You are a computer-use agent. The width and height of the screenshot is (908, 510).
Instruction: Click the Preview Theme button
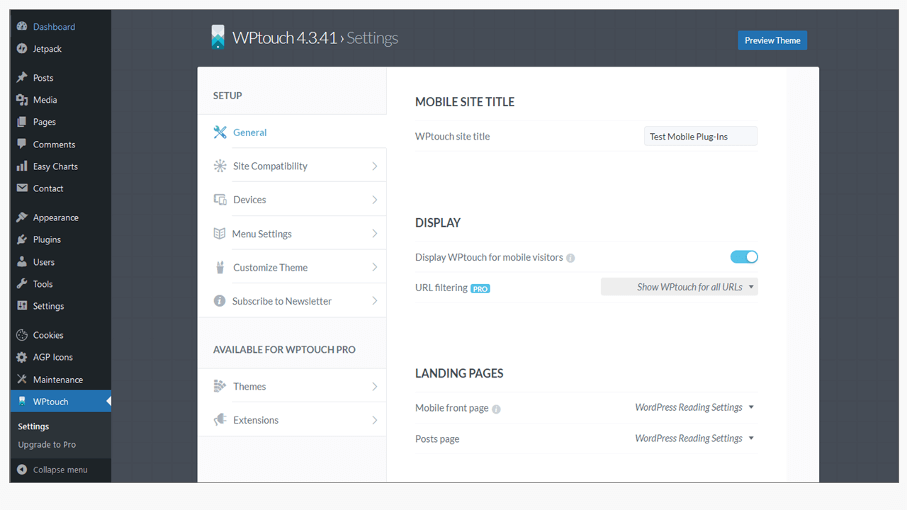[x=772, y=41]
